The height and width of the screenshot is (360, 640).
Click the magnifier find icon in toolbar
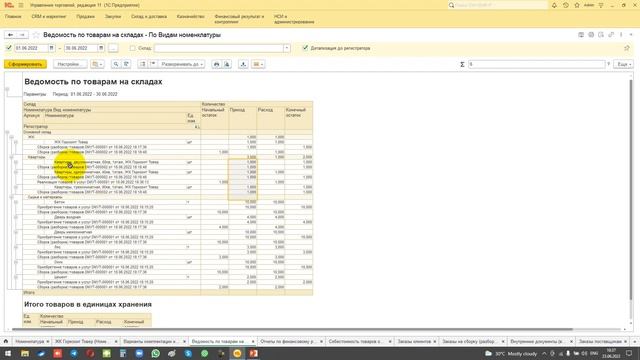(116, 64)
